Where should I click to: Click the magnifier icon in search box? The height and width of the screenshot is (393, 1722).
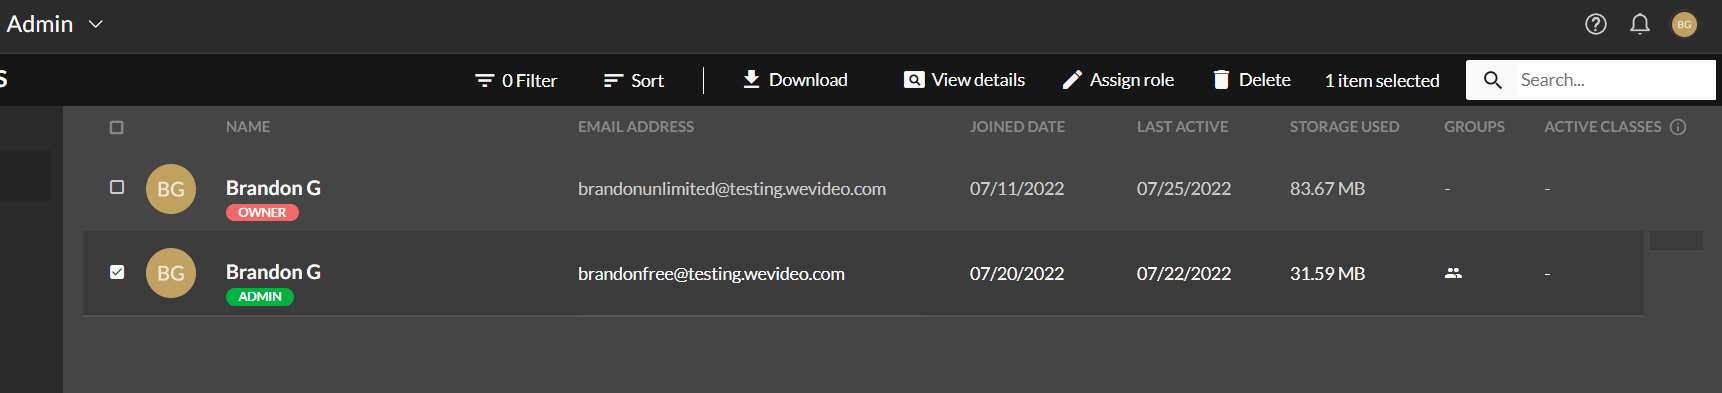[x=1492, y=80]
